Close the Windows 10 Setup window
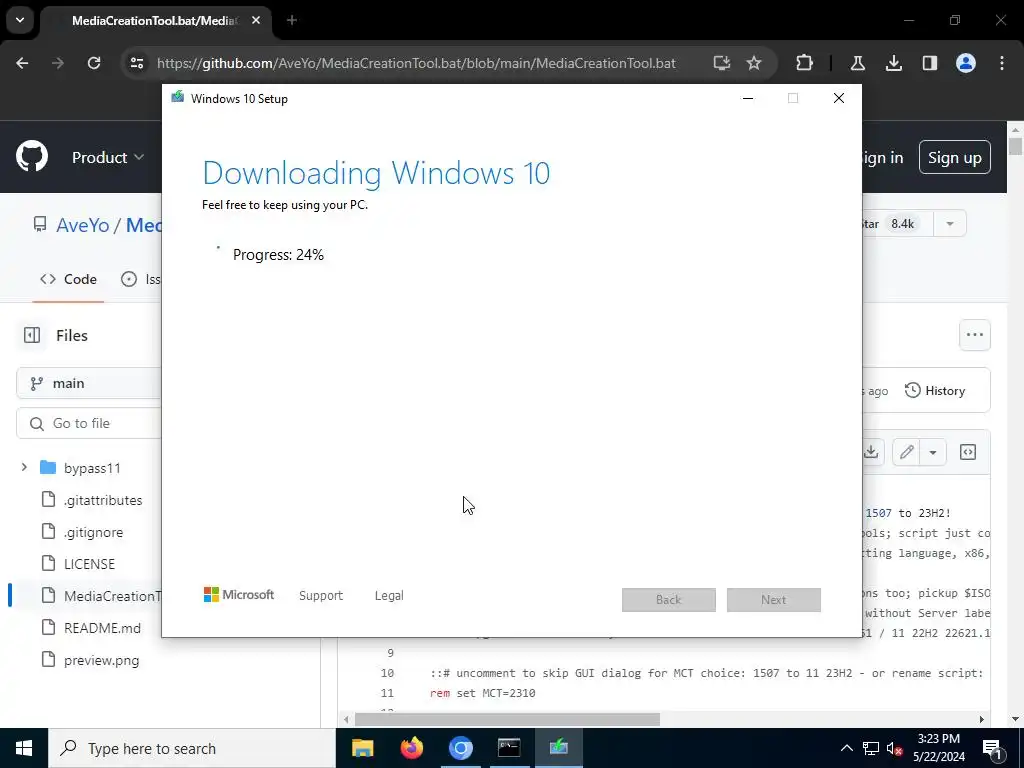Image resolution: width=1024 pixels, height=768 pixels. (839, 98)
